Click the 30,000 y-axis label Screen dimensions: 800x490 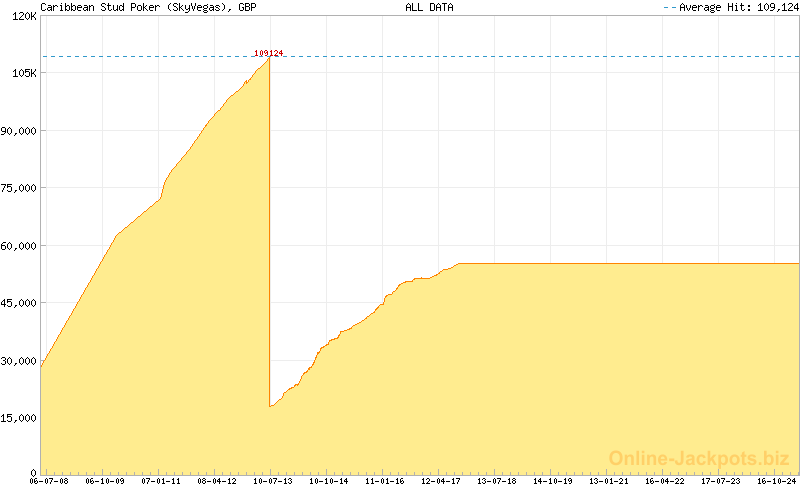[x=19, y=361]
